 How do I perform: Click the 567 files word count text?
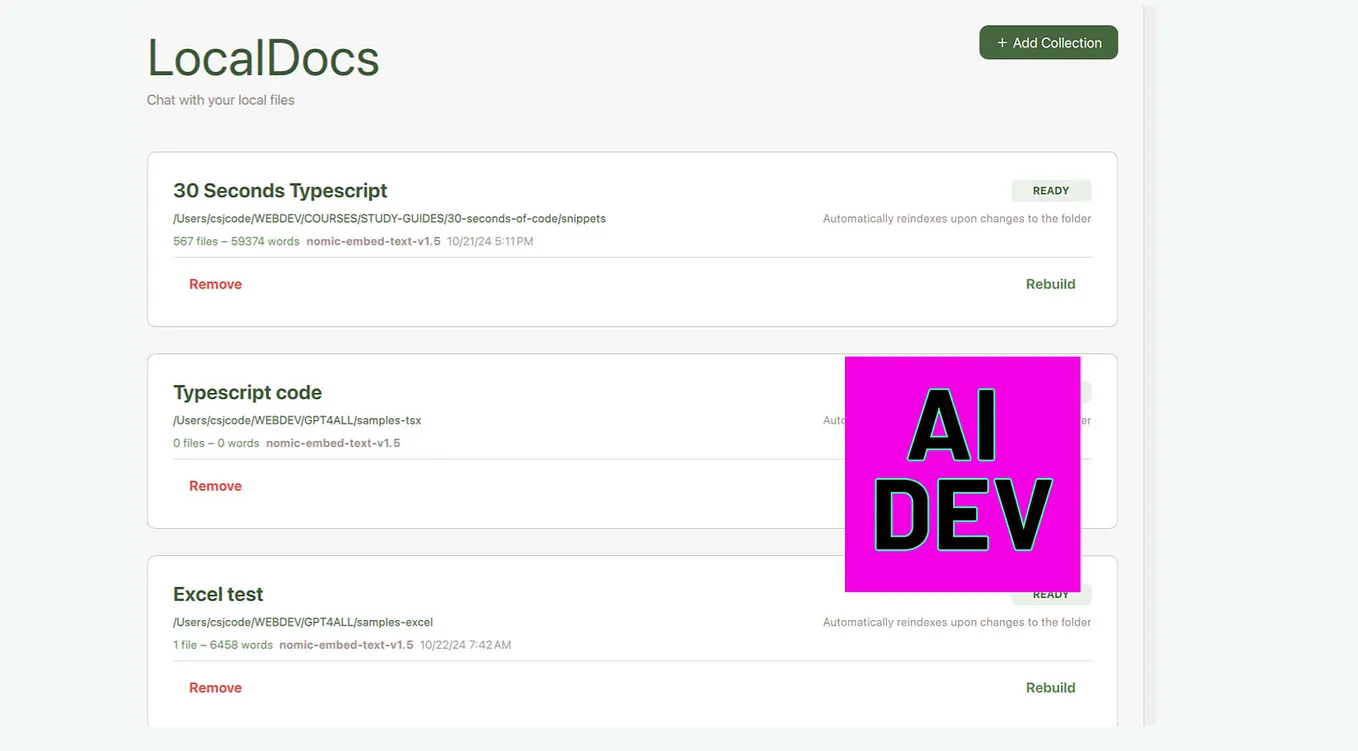236,241
